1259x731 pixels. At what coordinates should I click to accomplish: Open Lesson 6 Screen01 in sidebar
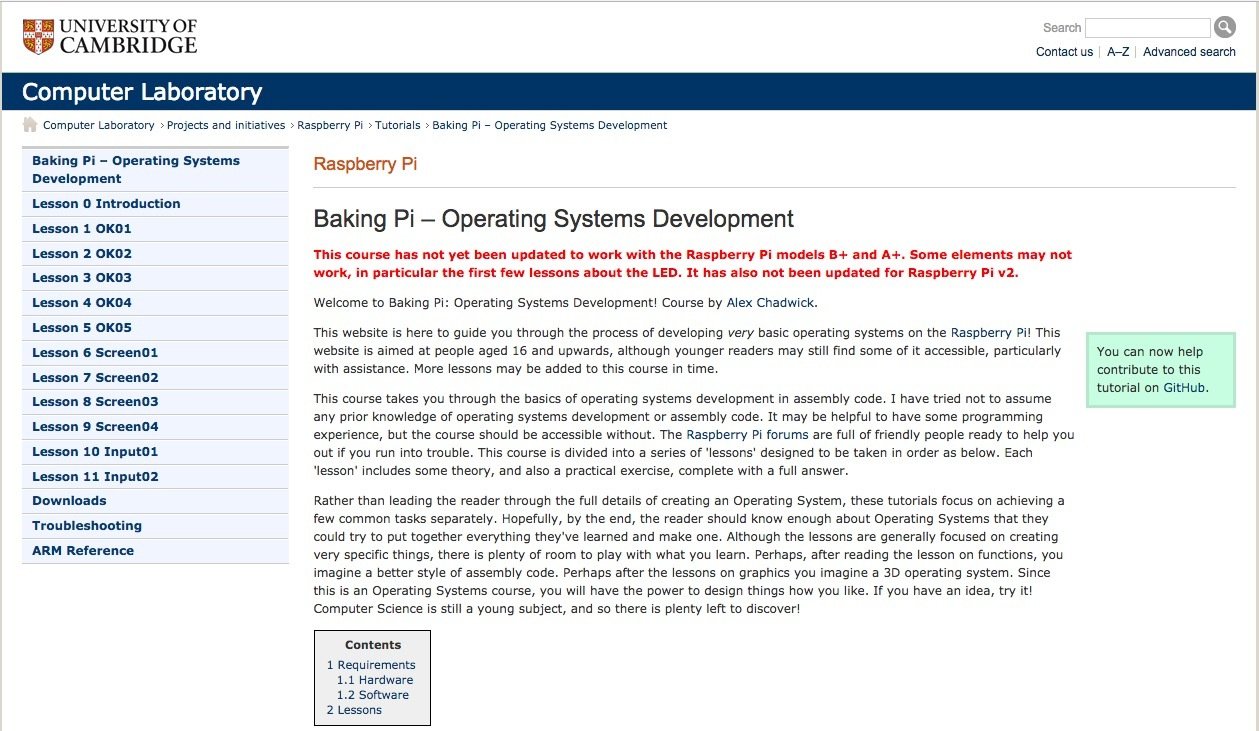[155, 353]
